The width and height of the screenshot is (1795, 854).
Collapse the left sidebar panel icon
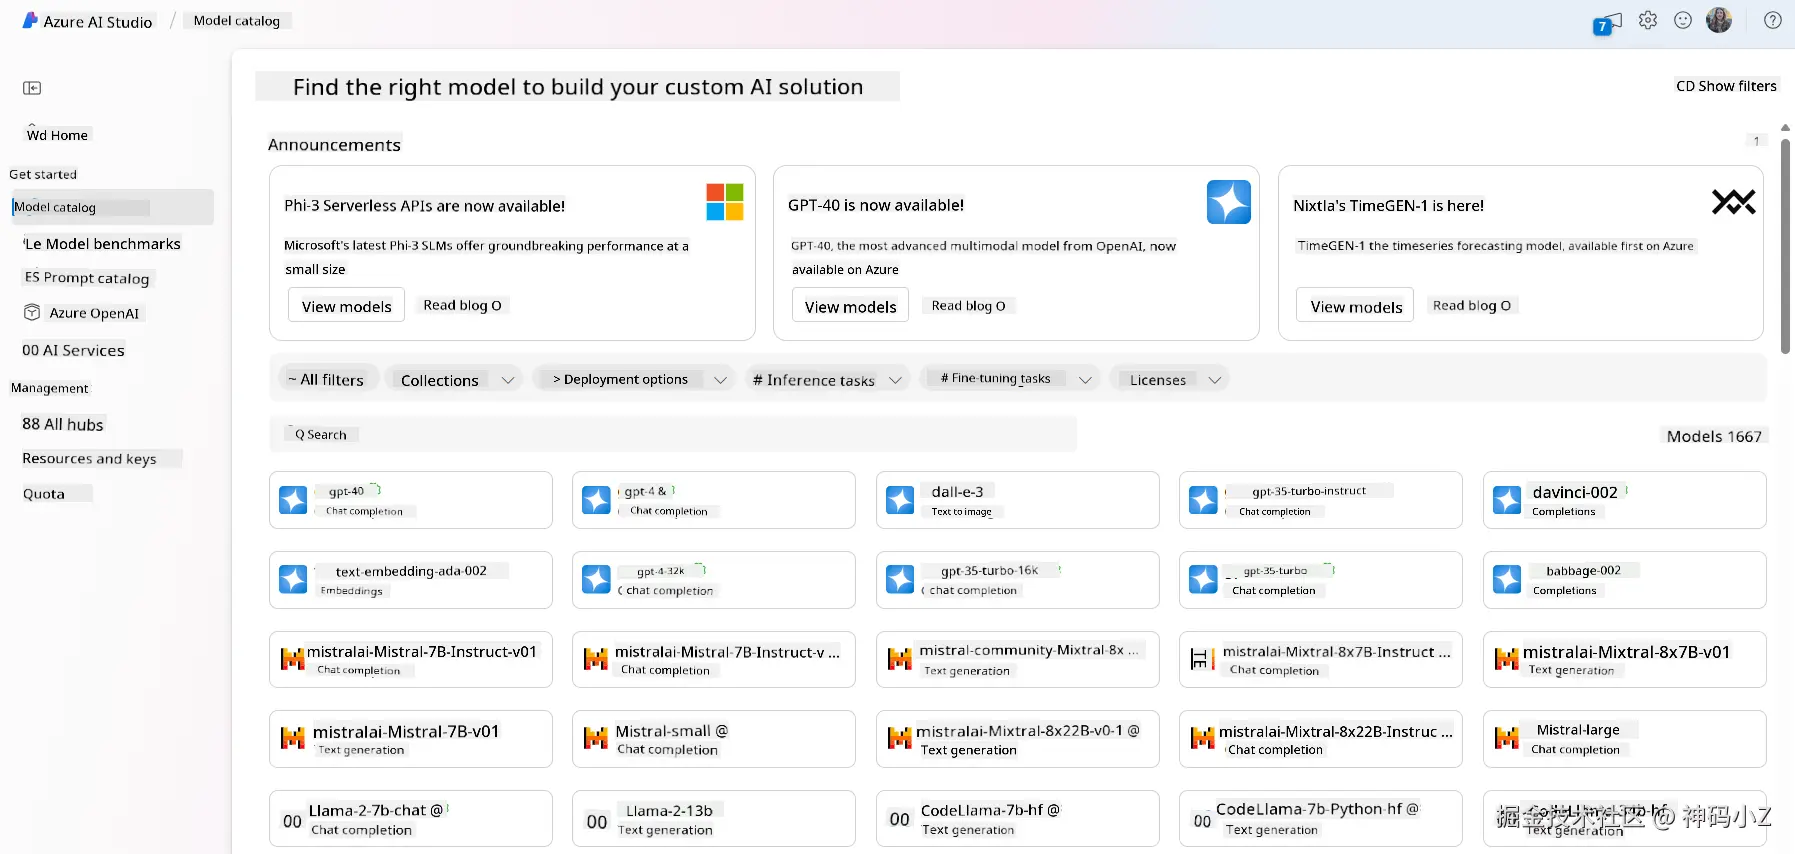32,88
